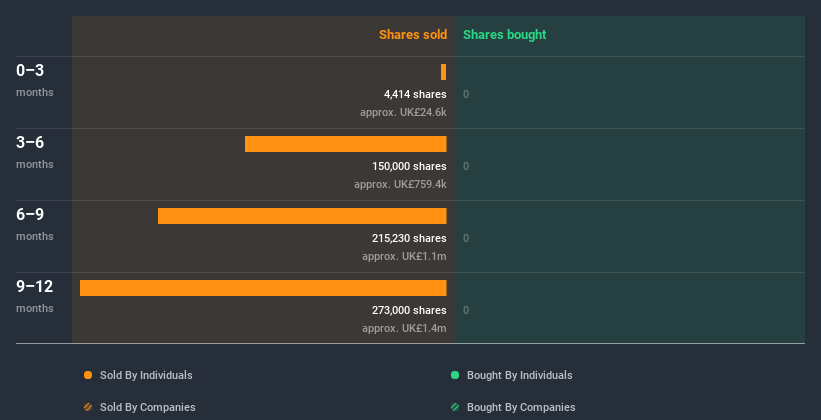Image resolution: width=821 pixels, height=420 pixels.
Task: Click the Shares bought column header
Action: pos(505,35)
